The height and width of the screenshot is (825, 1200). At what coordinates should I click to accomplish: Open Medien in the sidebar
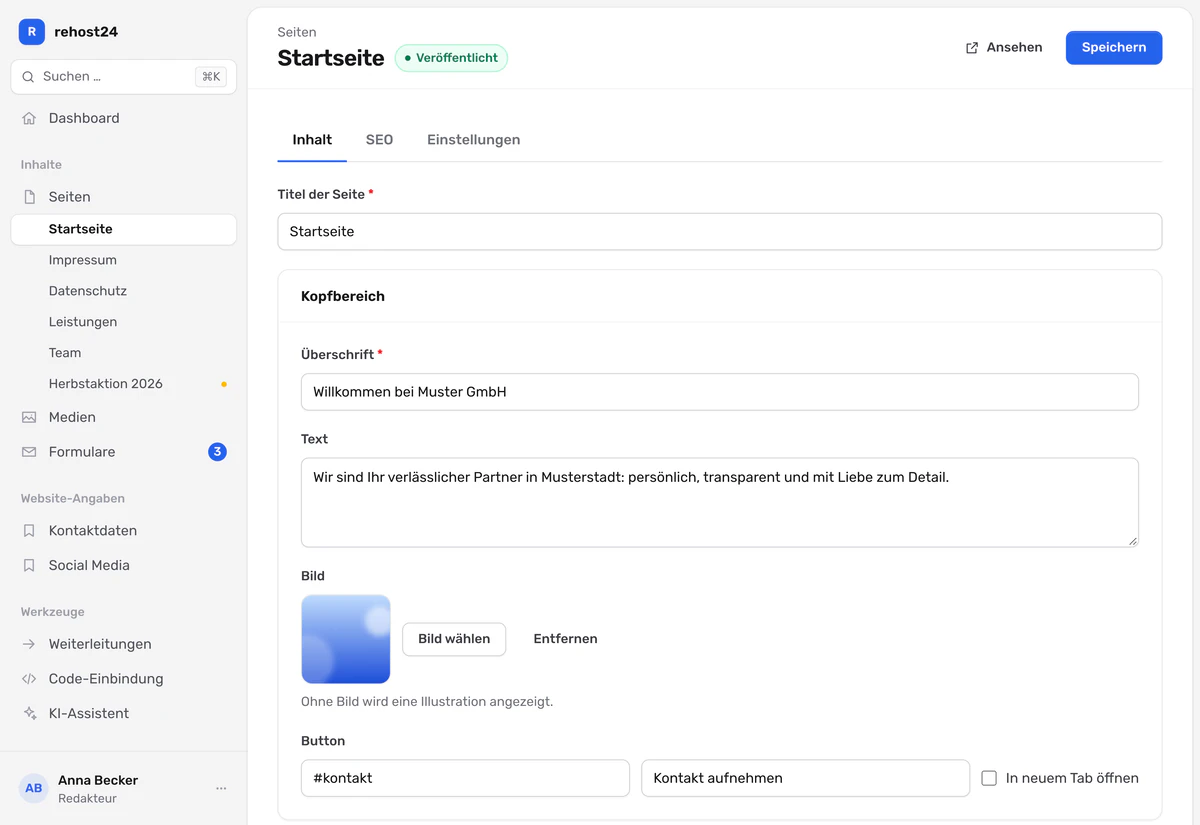pos(124,417)
